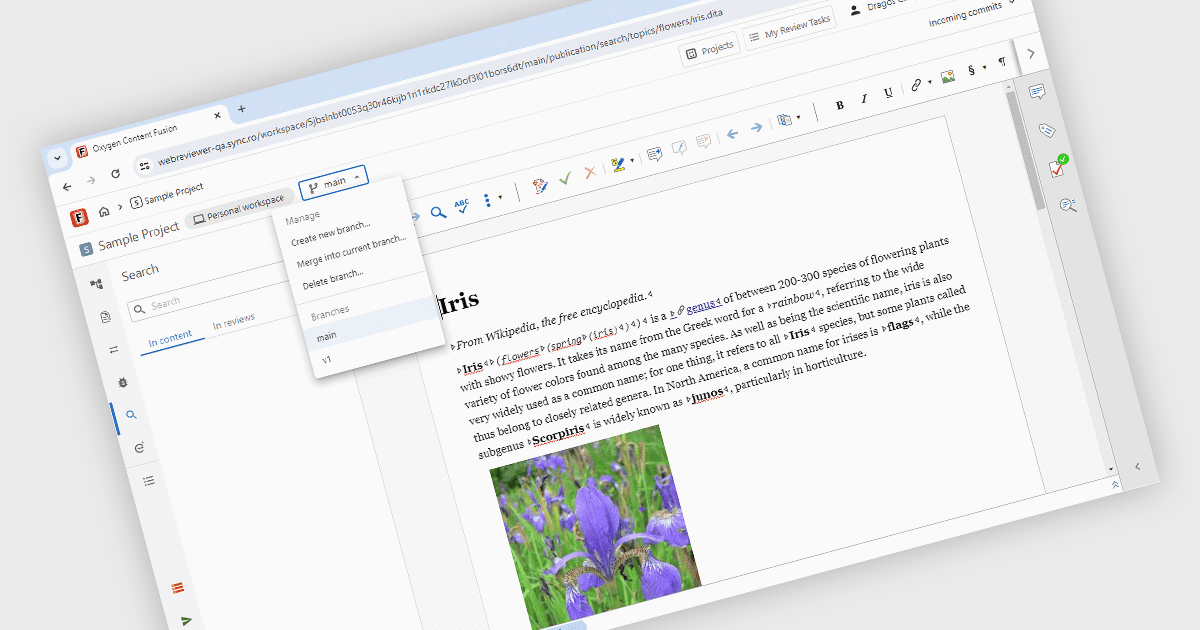The height and width of the screenshot is (630, 1200).
Task: Click the highlighter marker icon
Action: point(618,163)
